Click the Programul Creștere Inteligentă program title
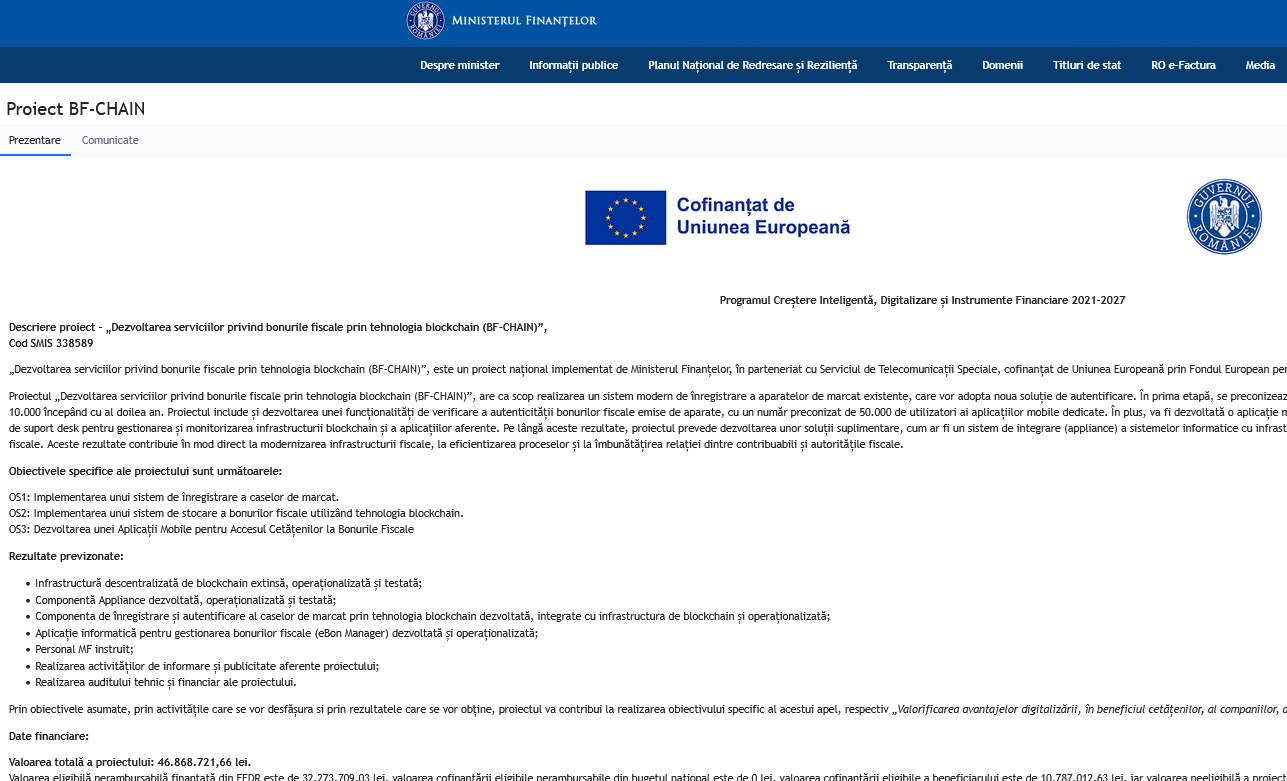The image size is (1287, 781). (x=922, y=300)
